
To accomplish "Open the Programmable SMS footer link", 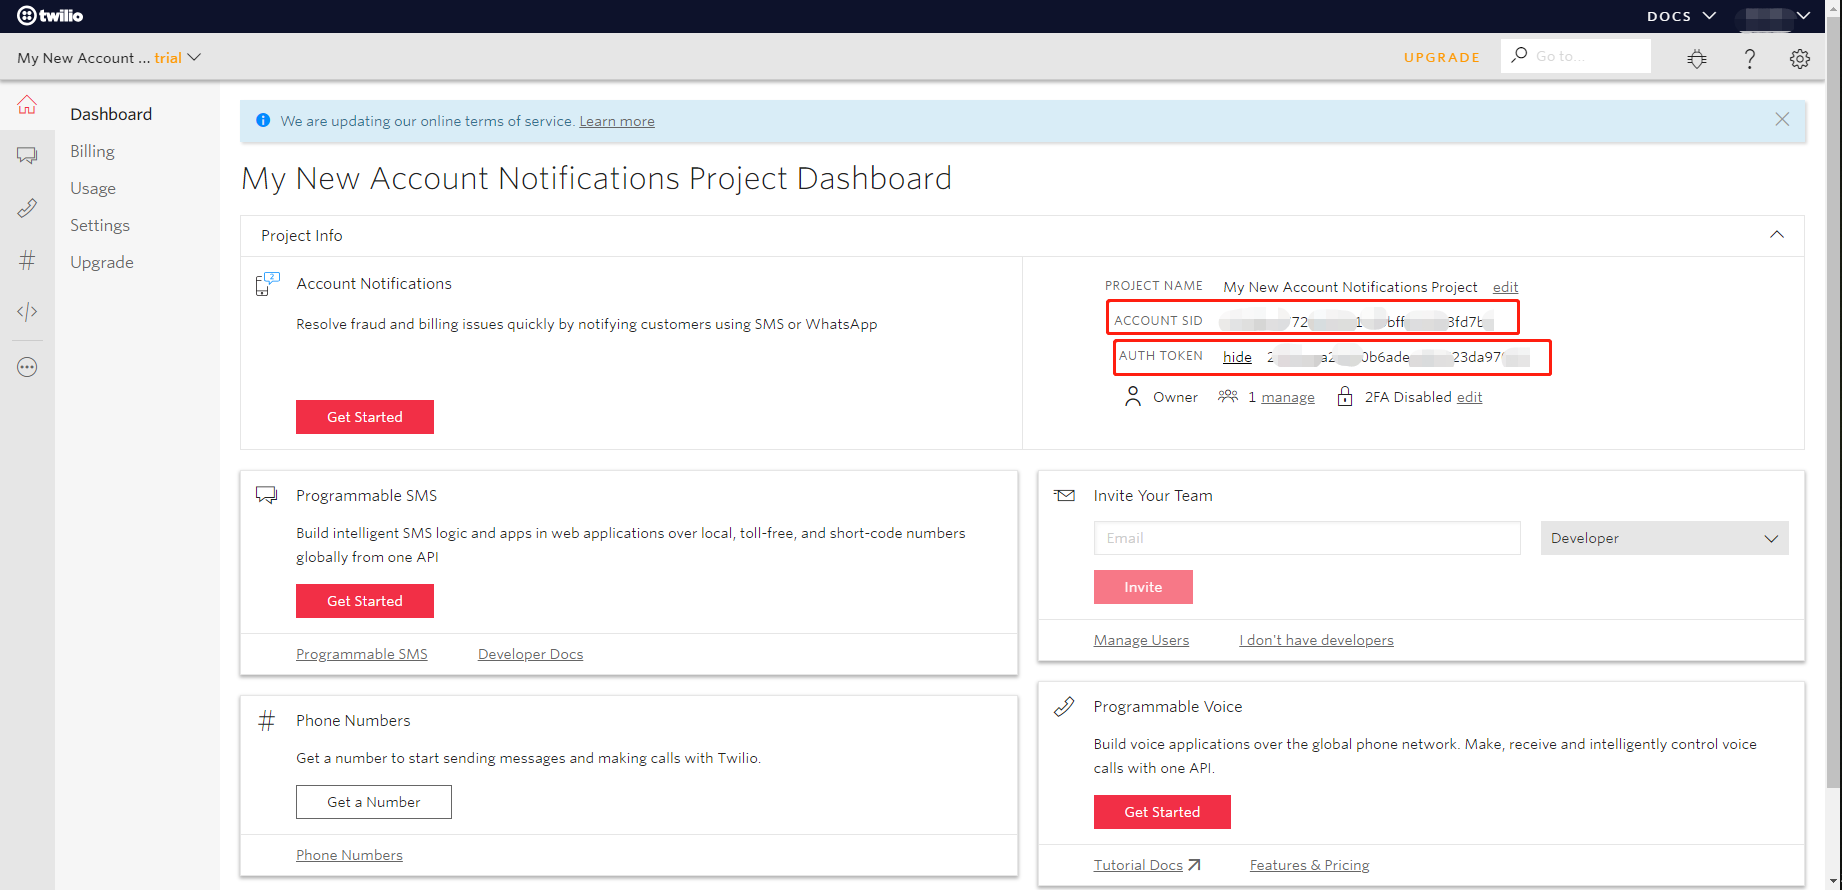I will click(x=362, y=654).
